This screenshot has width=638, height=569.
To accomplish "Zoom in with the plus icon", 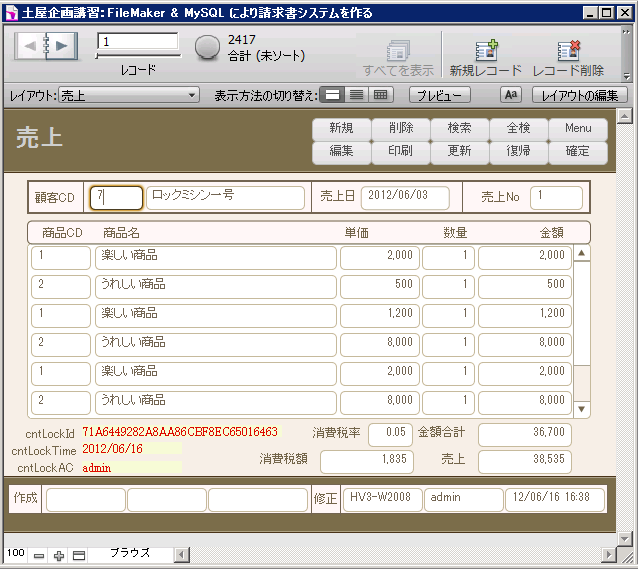I will (x=59, y=556).
